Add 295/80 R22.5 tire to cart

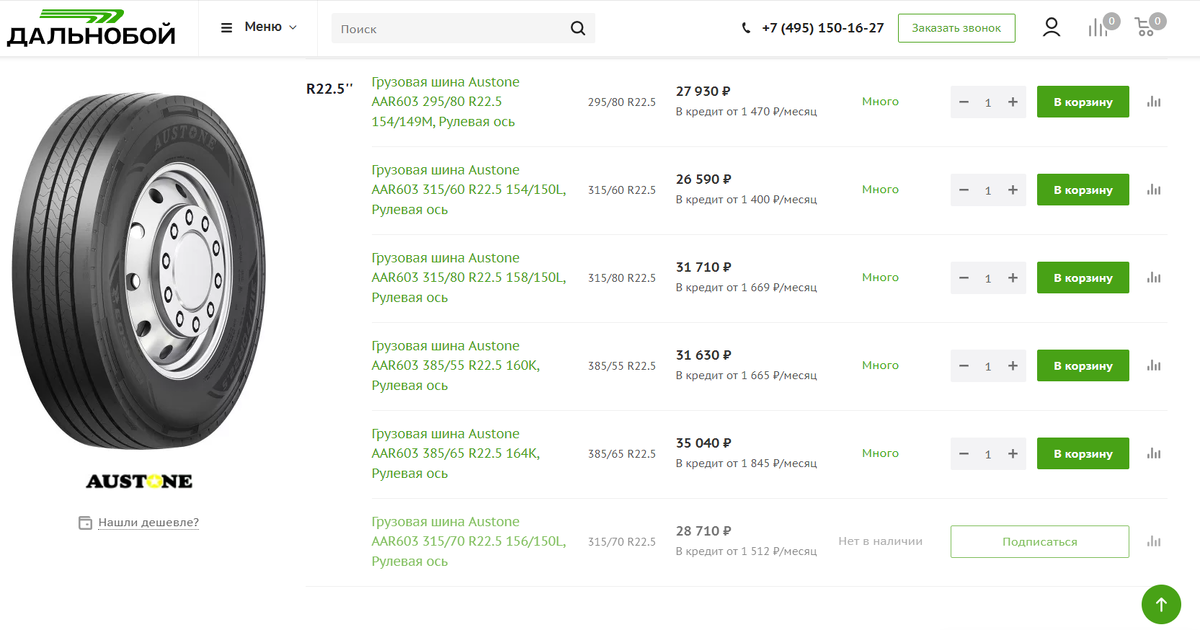click(x=1083, y=102)
